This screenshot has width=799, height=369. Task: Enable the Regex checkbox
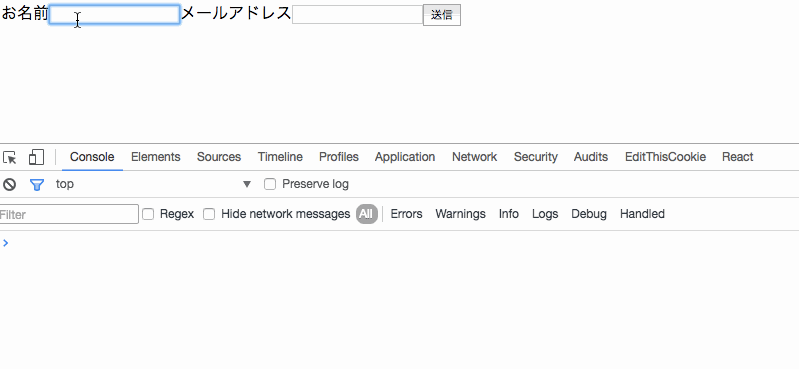point(148,214)
